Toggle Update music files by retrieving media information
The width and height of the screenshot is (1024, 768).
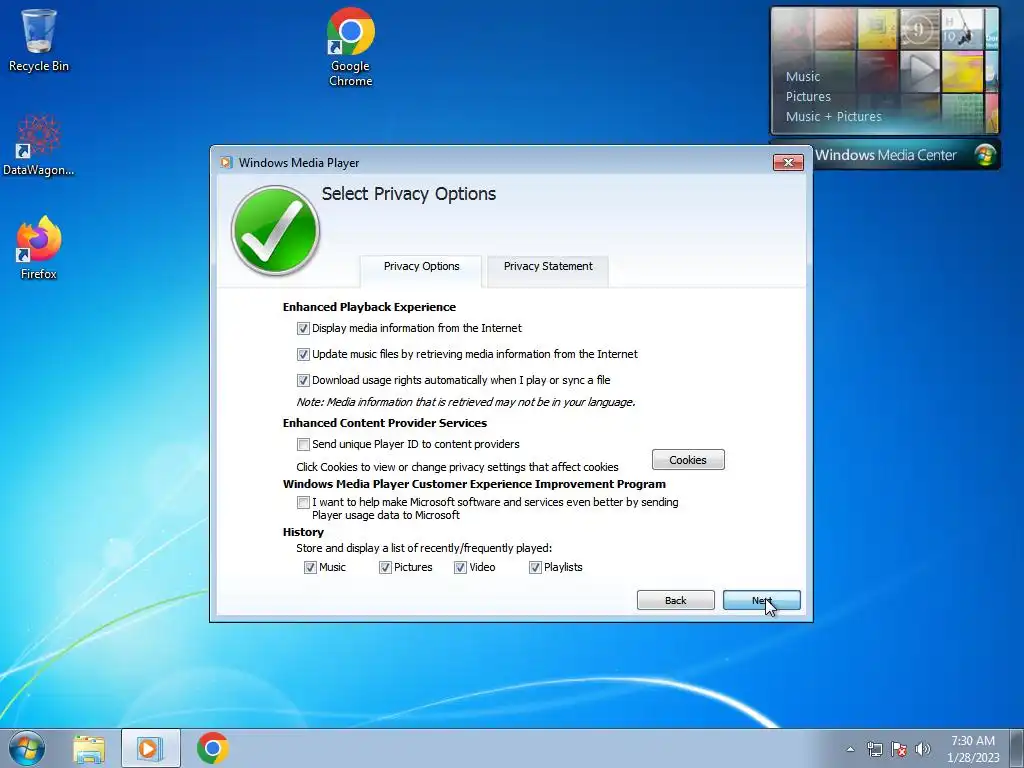tap(303, 355)
